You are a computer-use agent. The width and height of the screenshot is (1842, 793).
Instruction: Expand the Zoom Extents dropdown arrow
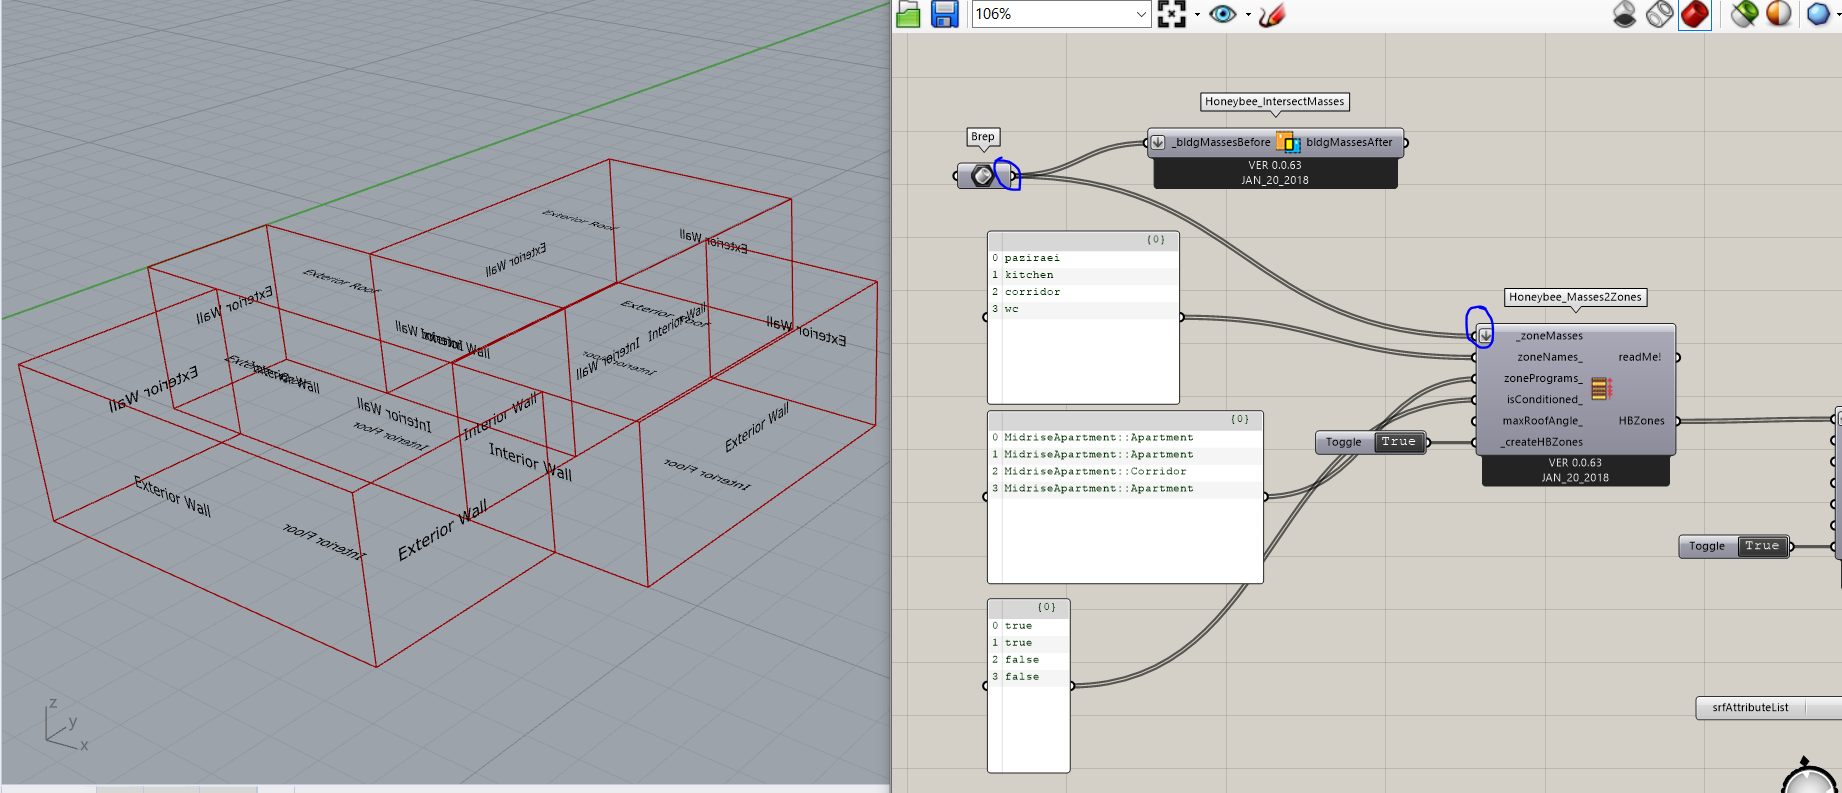tap(1197, 14)
